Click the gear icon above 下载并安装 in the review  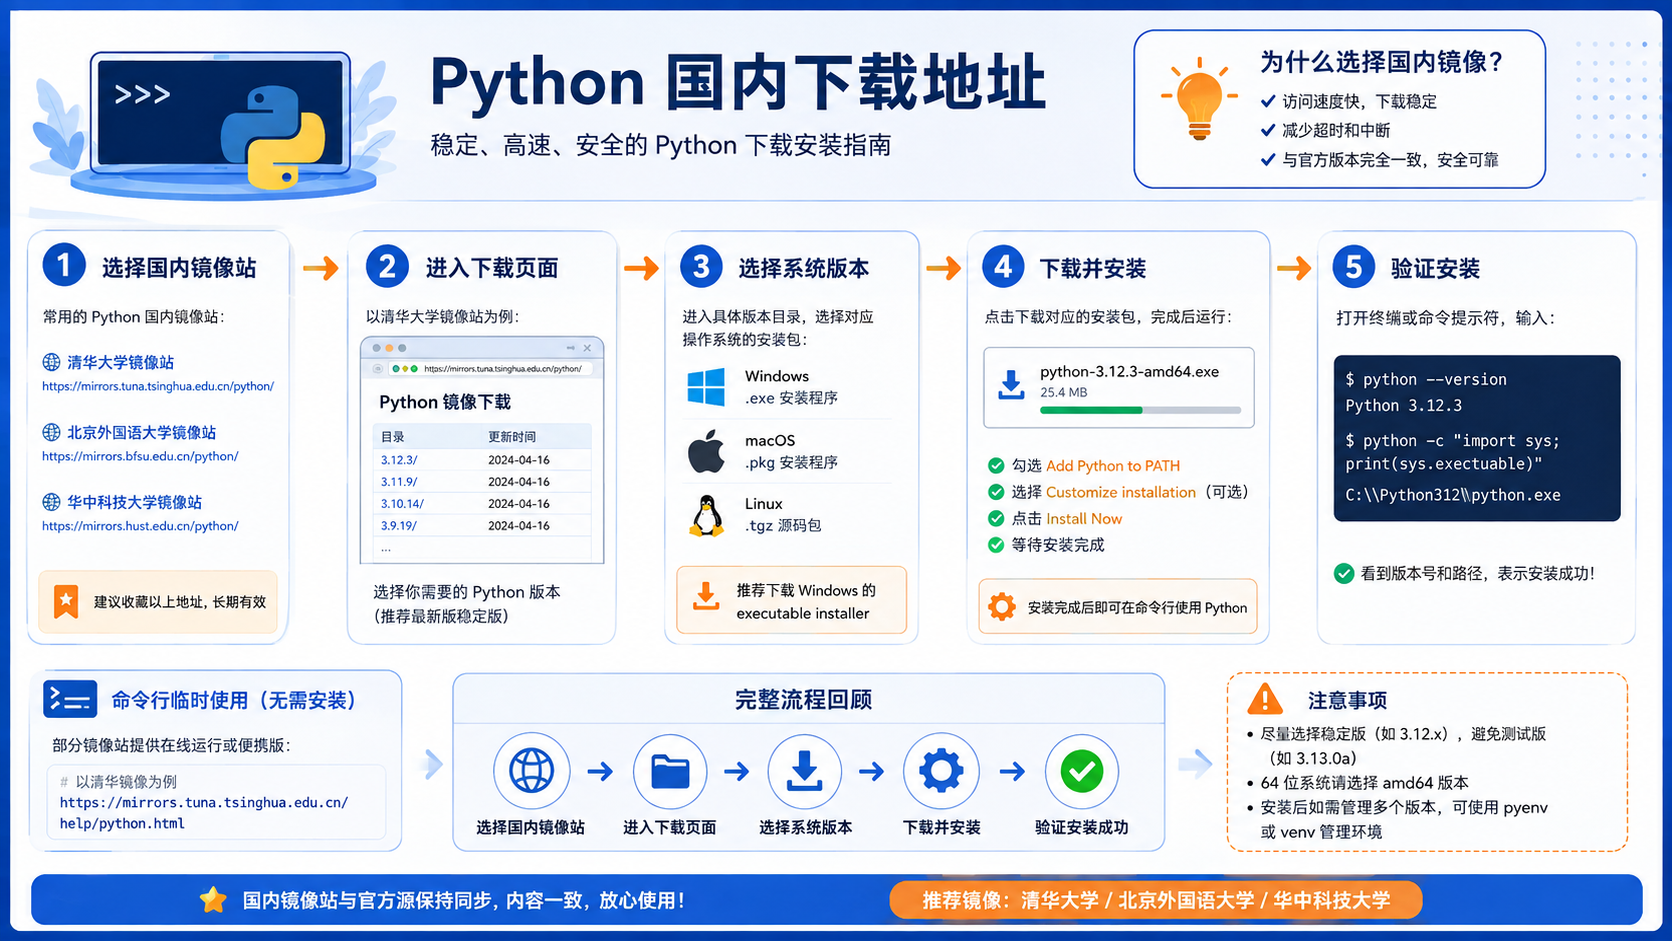click(941, 771)
